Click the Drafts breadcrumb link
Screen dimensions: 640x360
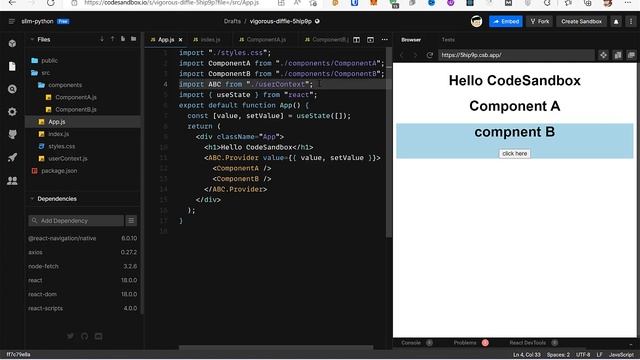(x=232, y=21)
